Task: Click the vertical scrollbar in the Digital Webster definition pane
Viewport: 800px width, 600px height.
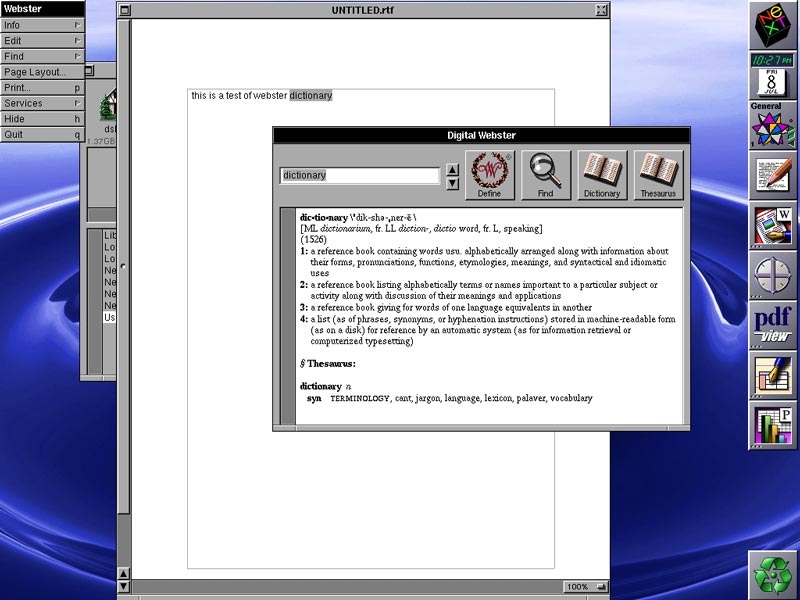Action: coord(288,316)
